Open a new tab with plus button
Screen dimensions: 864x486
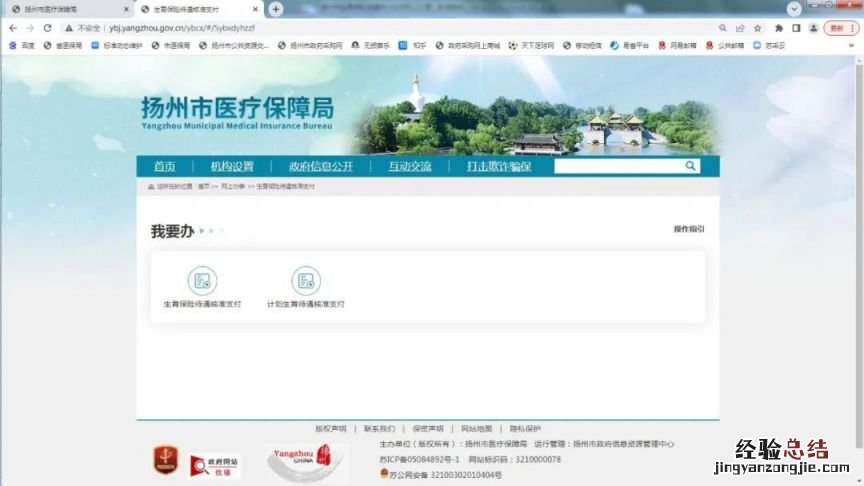(276, 9)
